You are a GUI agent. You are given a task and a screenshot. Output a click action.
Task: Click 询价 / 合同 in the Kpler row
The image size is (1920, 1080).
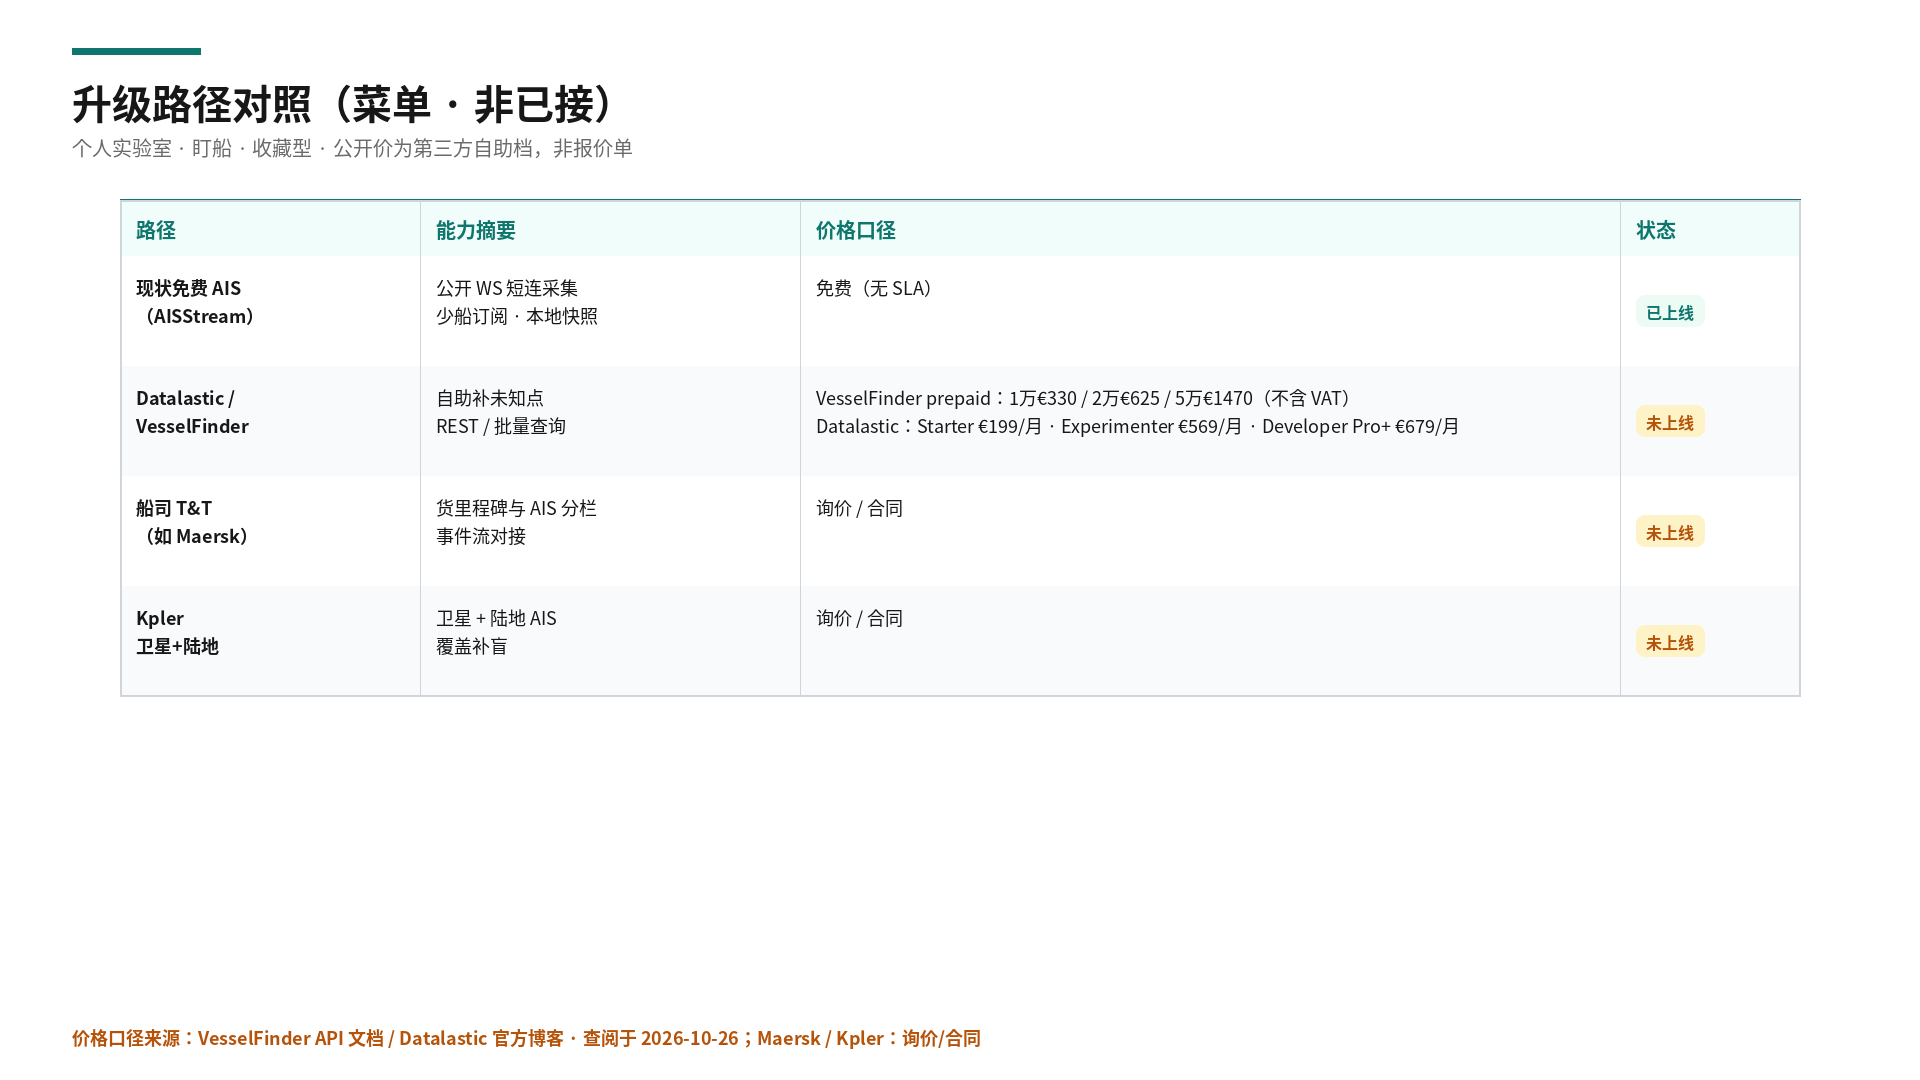[x=859, y=618]
